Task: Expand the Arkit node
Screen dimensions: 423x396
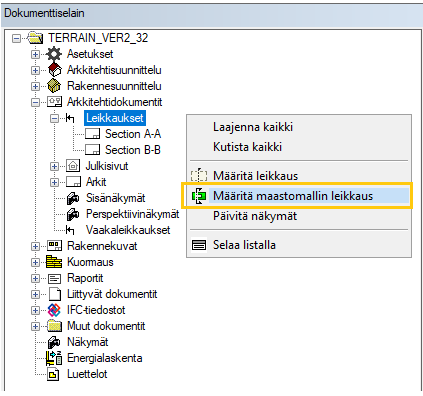Action: pos(54,182)
